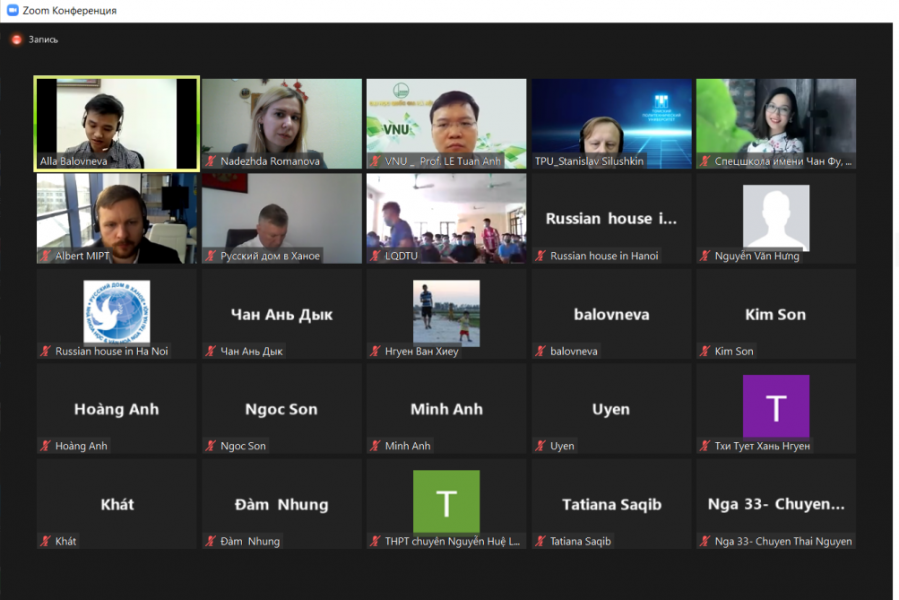Screen dimensions: 899x600
Task: Click muted microphone icon beside Hoàng Anh name
Action: pos(46,447)
